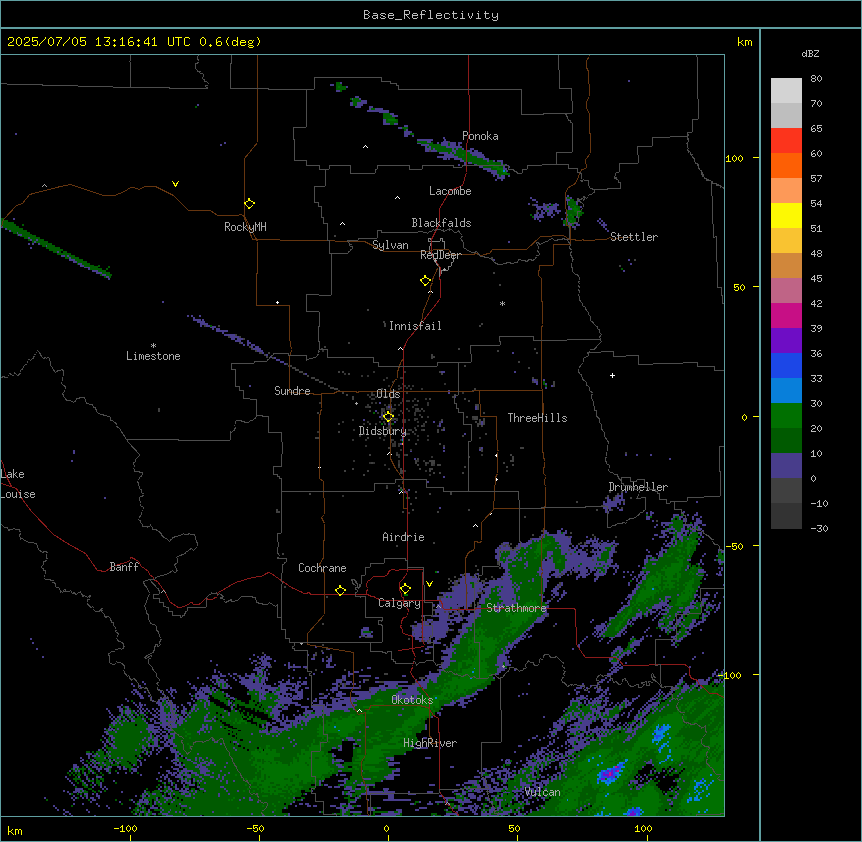Click the Lacombe city label

click(450, 191)
